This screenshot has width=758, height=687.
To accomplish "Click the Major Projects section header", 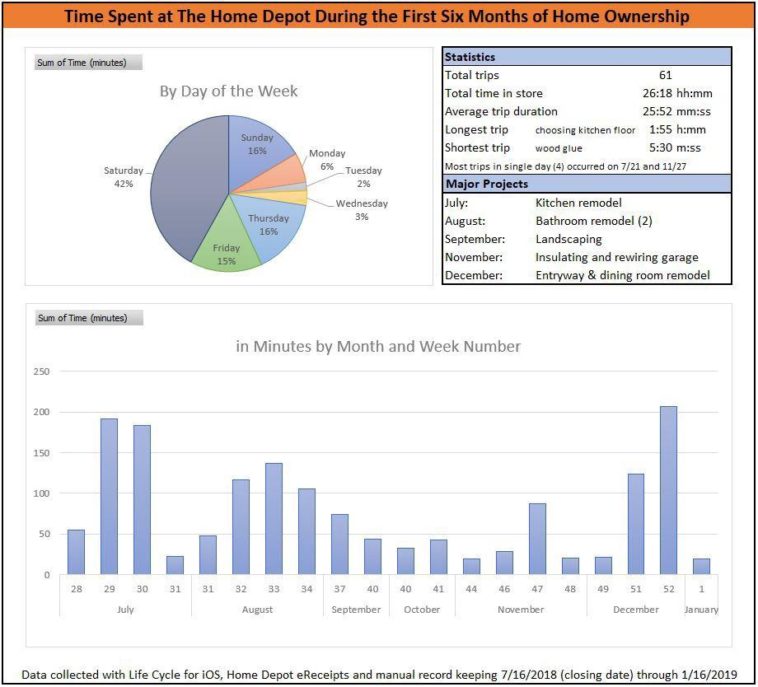I will point(586,184).
